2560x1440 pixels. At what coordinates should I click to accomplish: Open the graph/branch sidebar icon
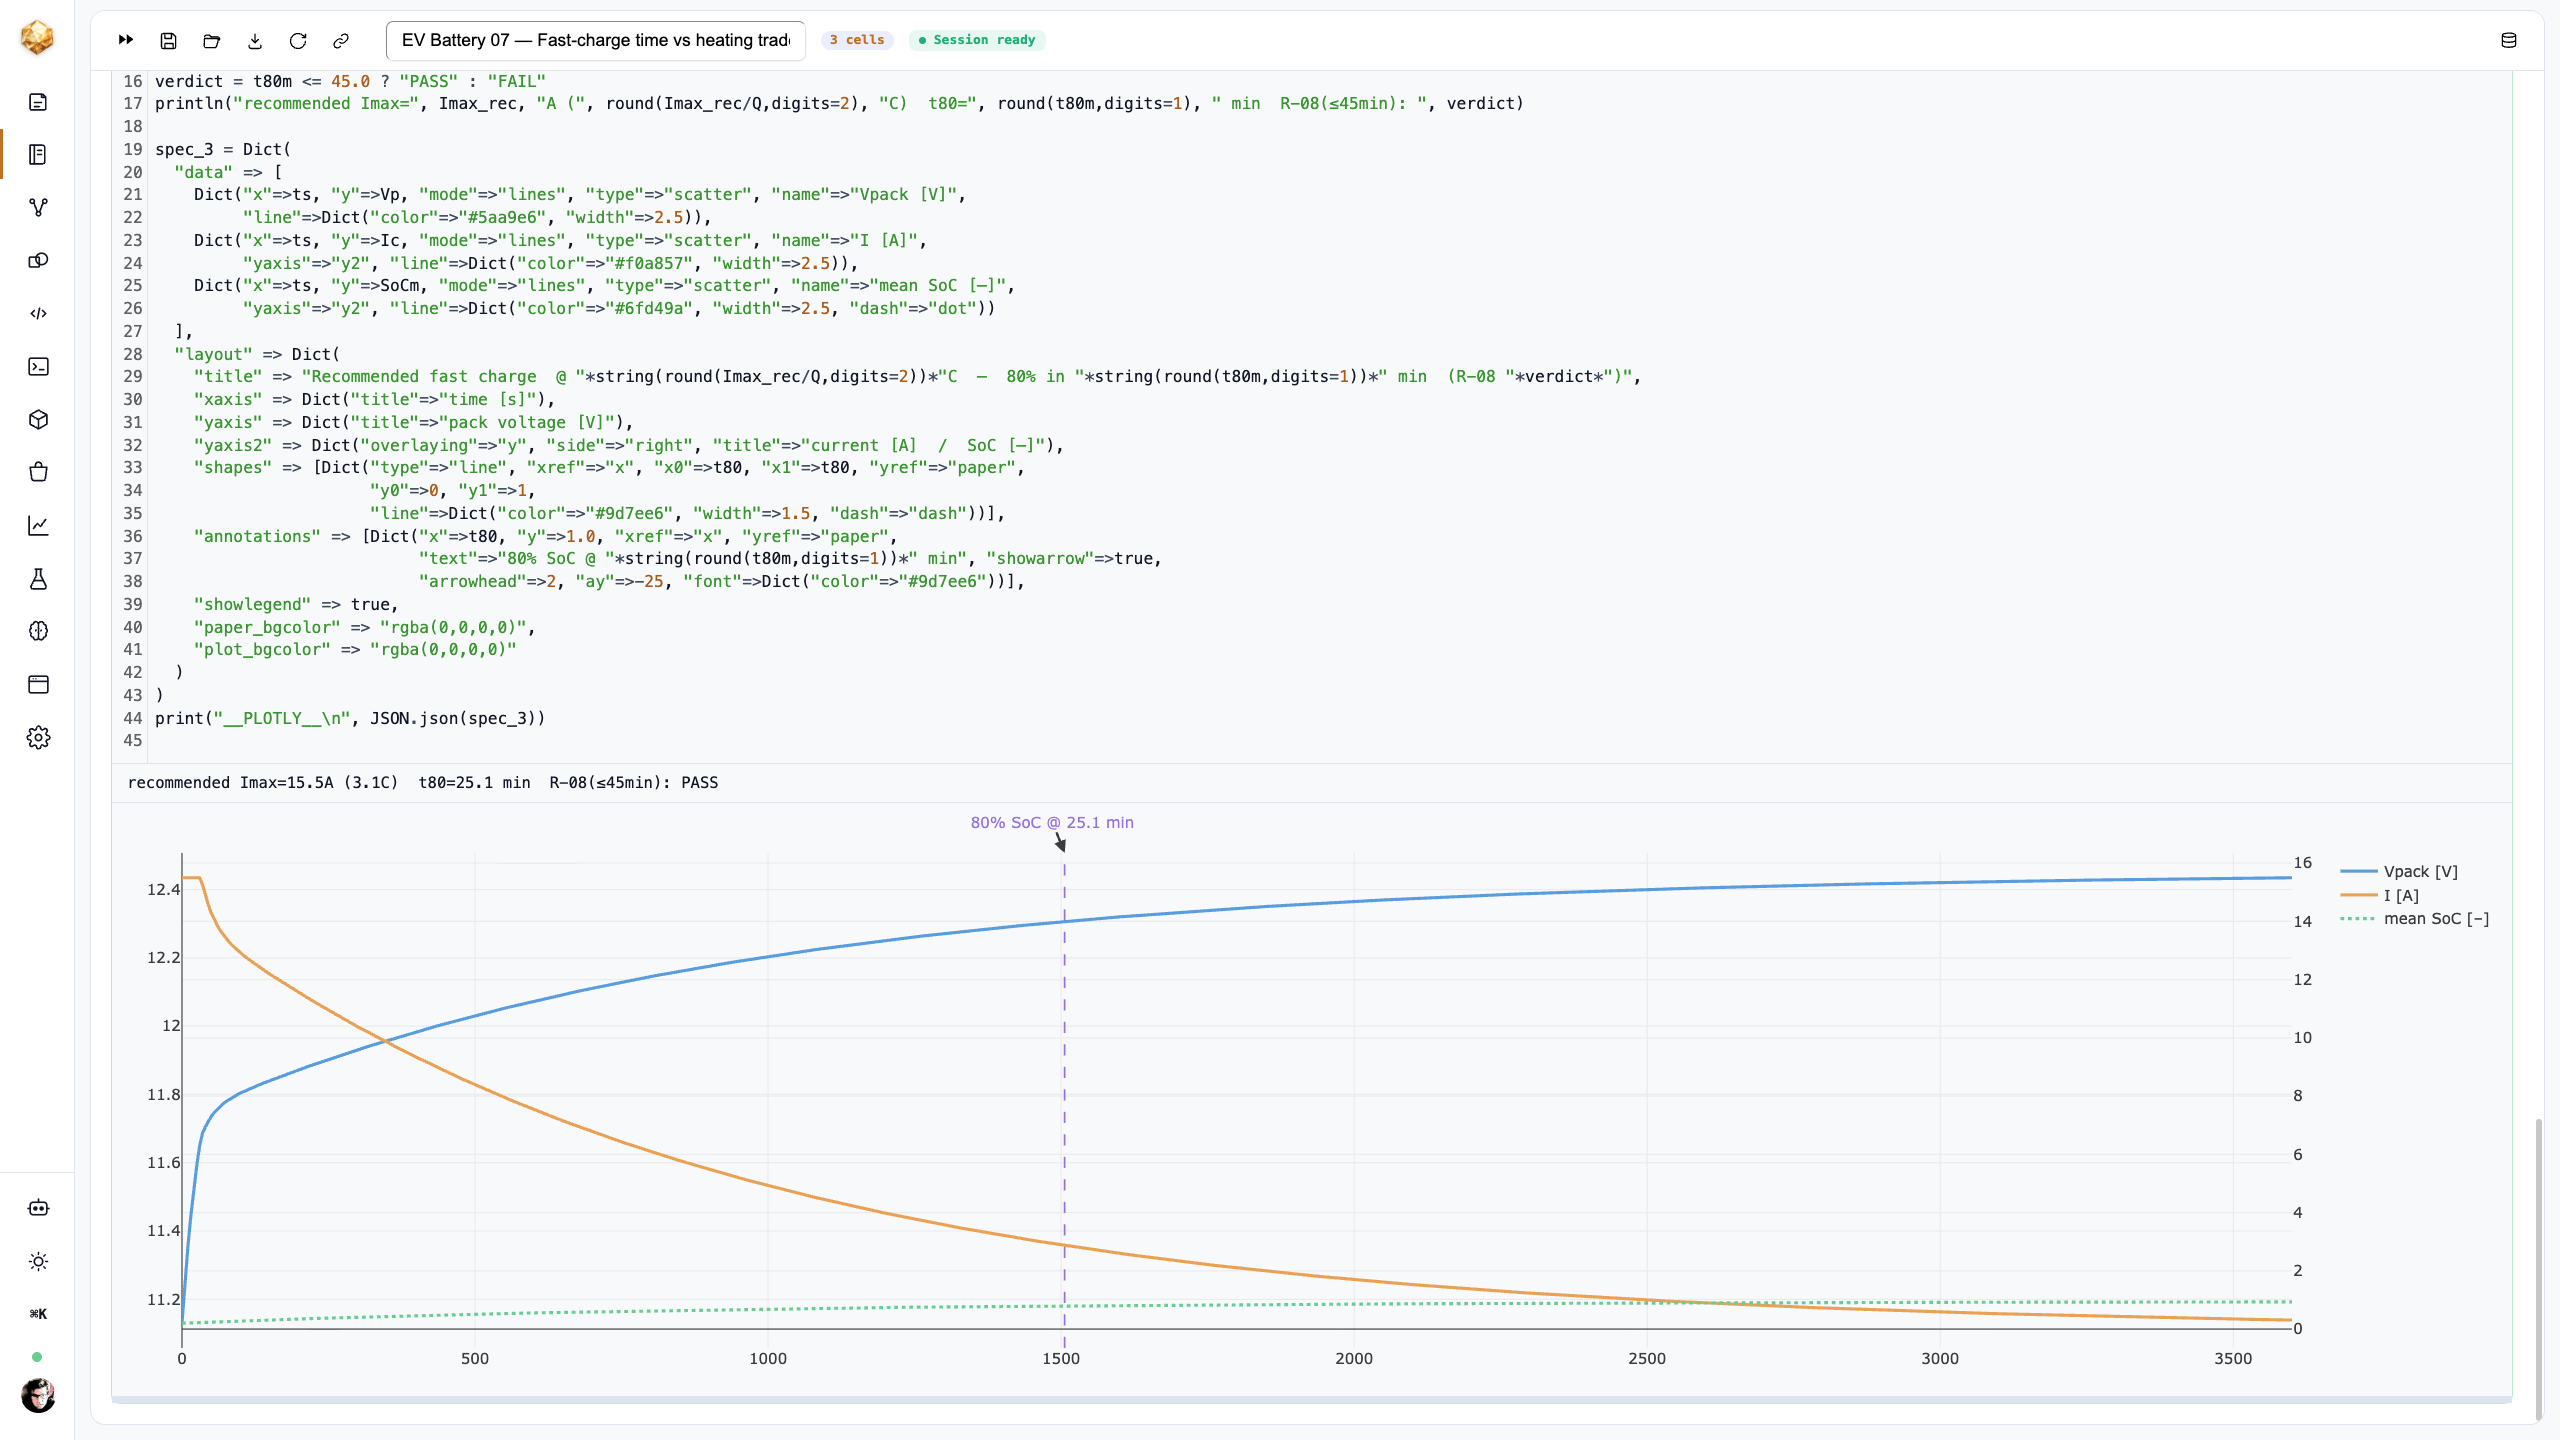38,207
